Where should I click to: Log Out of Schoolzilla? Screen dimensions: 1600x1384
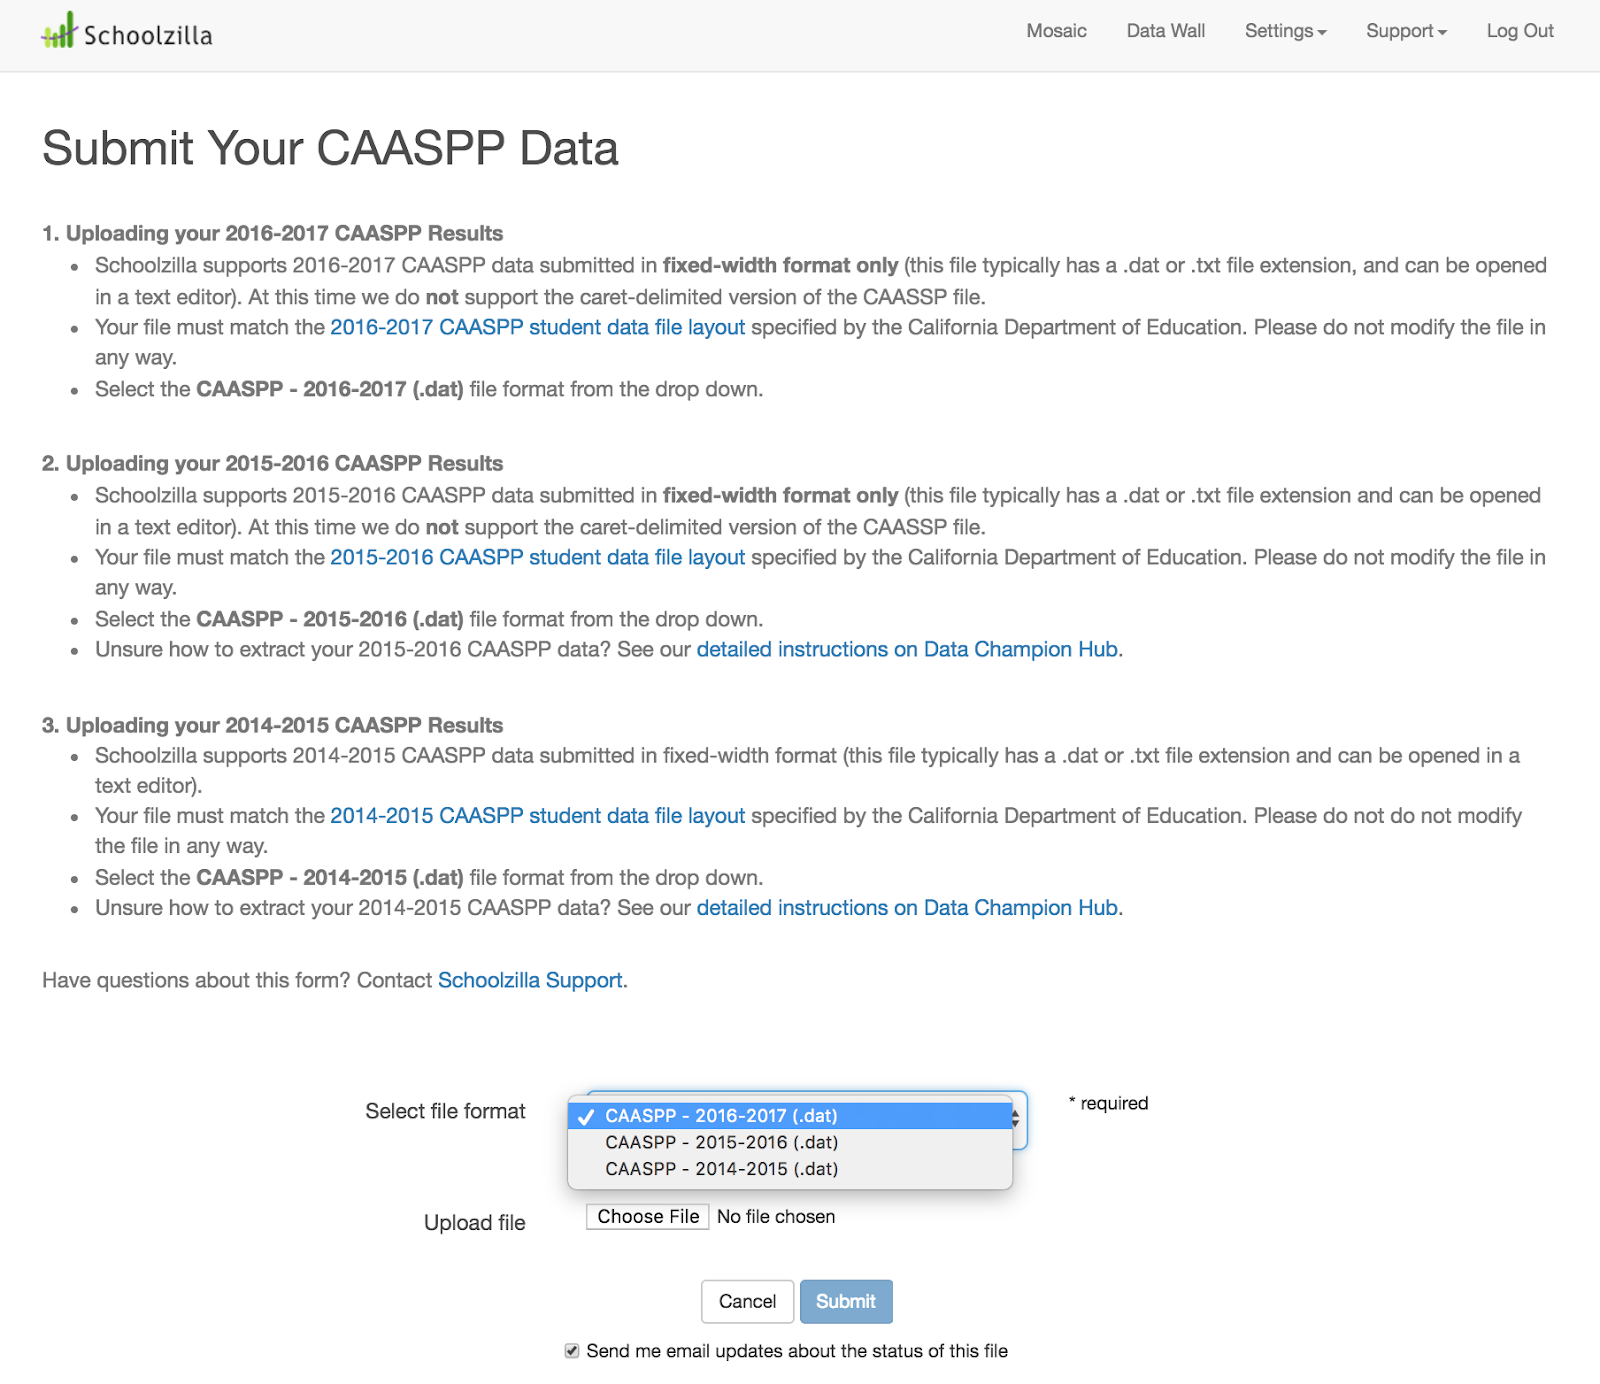pyautogui.click(x=1520, y=31)
